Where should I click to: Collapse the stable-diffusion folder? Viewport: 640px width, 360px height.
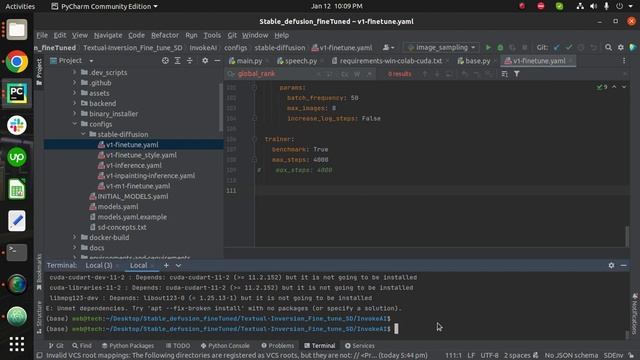pos(83,134)
